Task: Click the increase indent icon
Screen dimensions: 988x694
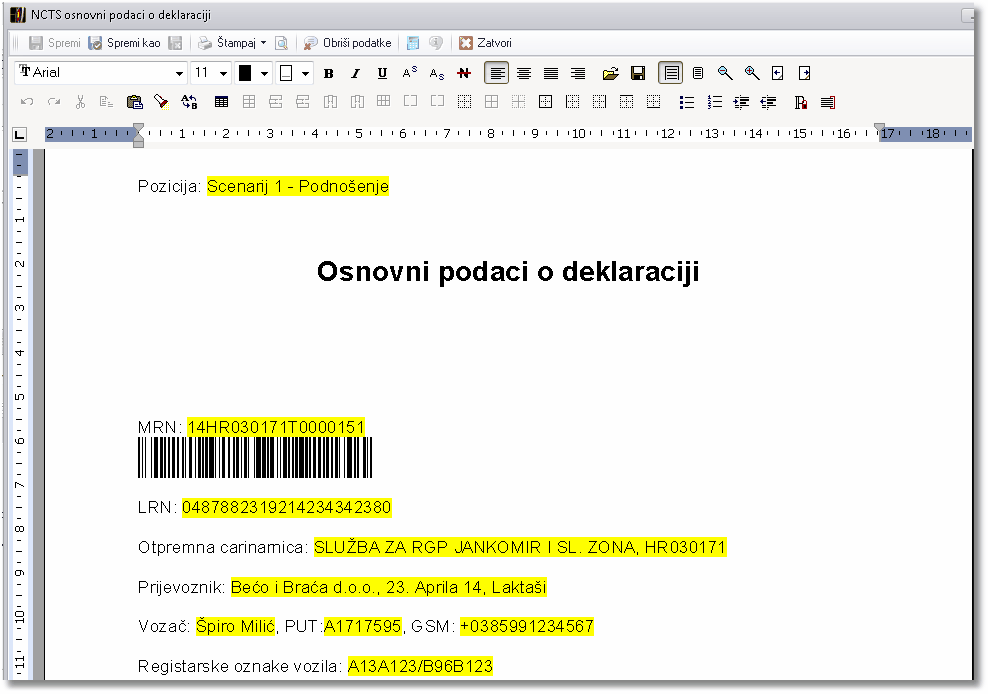Action: point(741,102)
